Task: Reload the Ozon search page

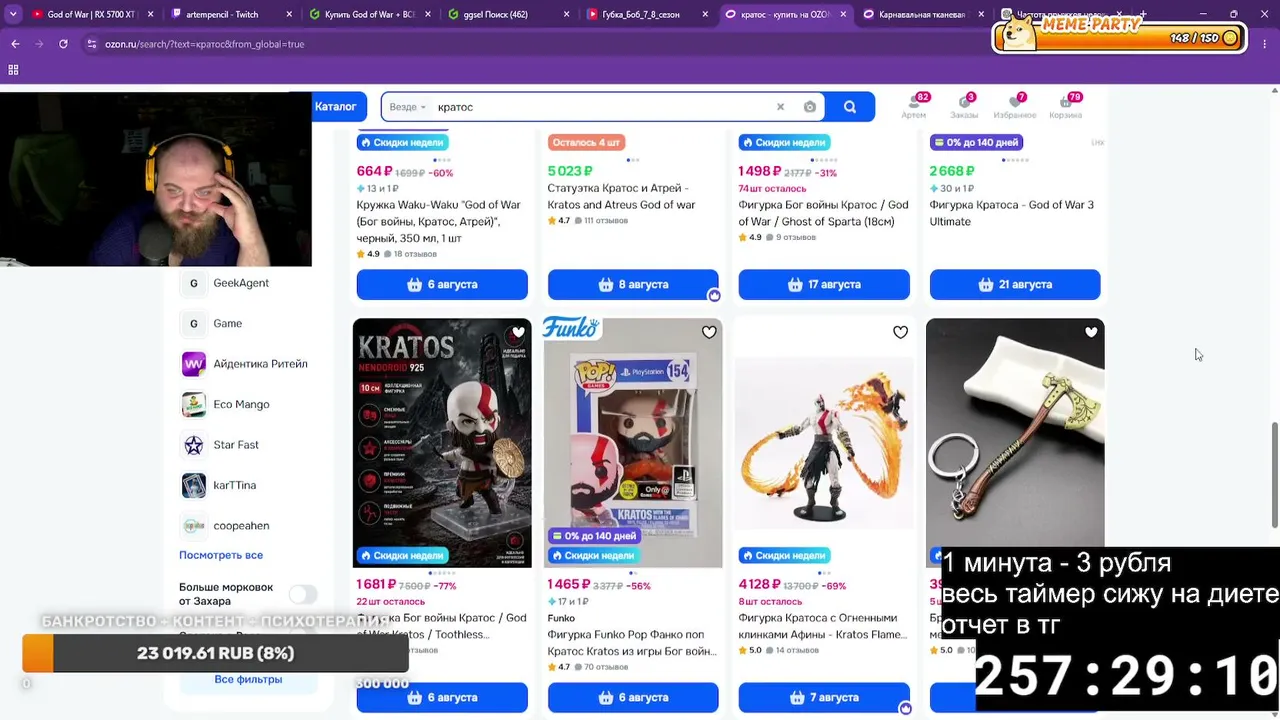Action: [x=63, y=44]
